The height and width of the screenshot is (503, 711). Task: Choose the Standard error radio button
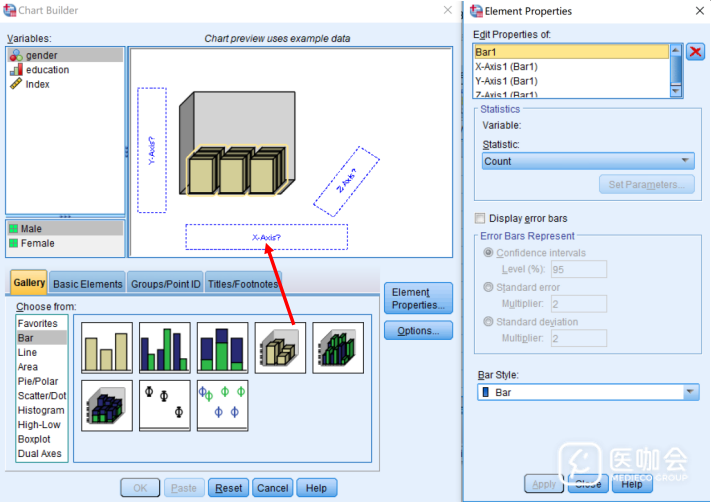tap(488, 288)
